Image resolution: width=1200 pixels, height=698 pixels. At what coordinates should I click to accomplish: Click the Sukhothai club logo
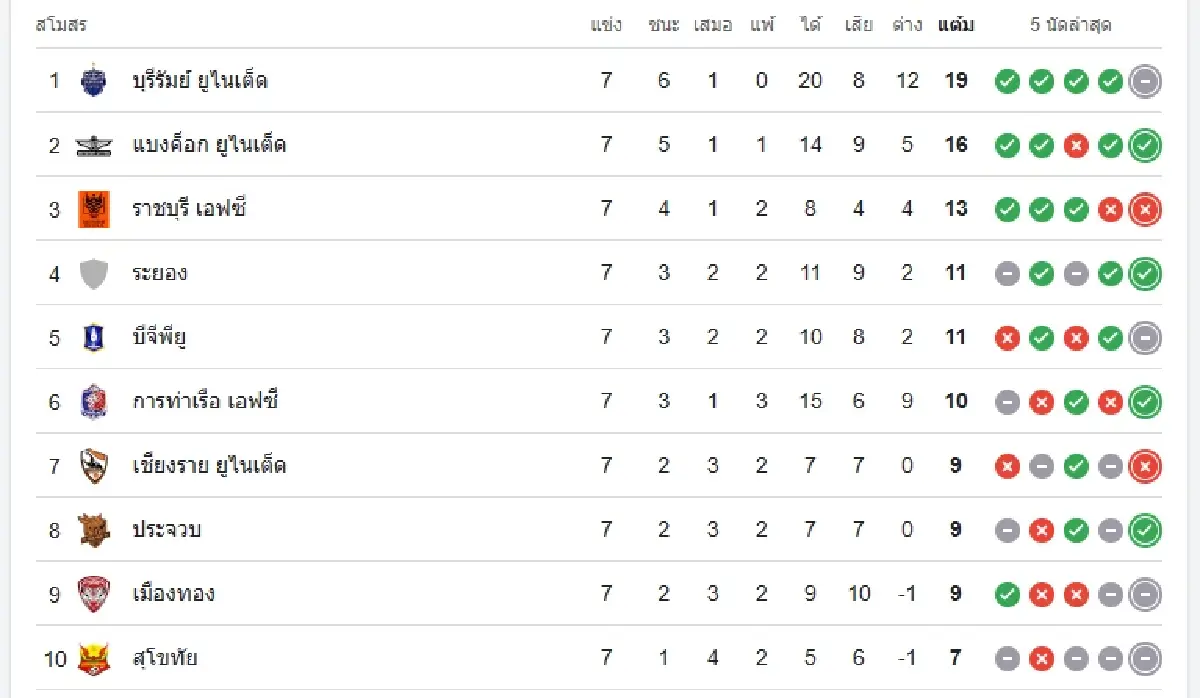point(93,658)
